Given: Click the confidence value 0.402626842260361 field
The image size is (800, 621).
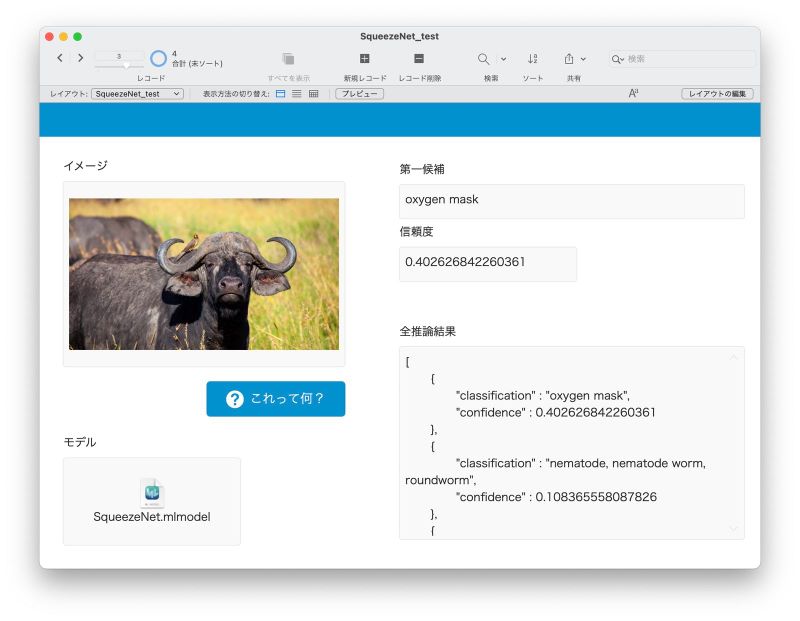Looking at the screenshot, I should [488, 264].
